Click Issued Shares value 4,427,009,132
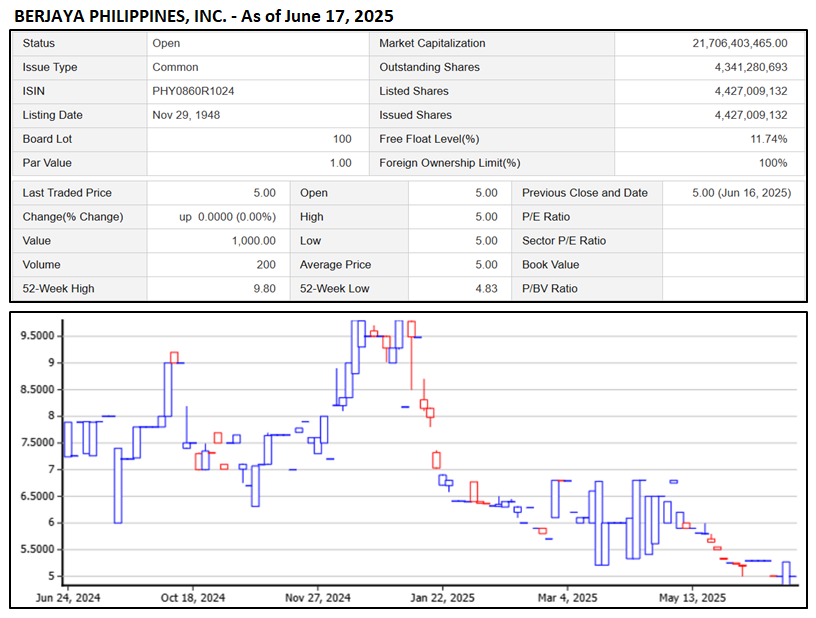The height and width of the screenshot is (618, 816). pyautogui.click(x=750, y=115)
